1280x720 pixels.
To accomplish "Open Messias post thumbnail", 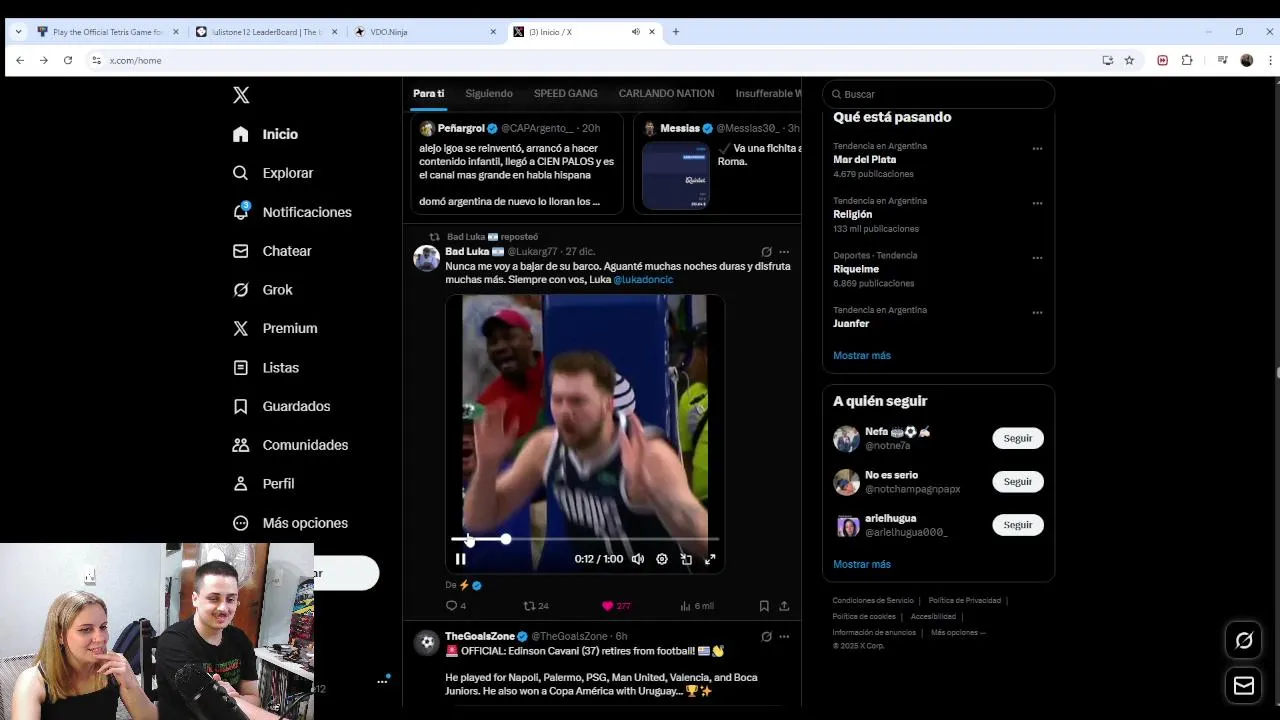I will [676, 176].
